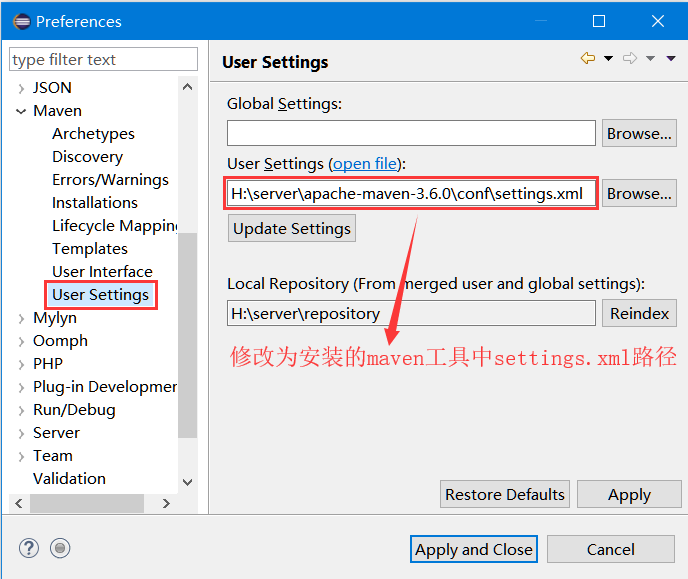
Task: Expand the Run/Debug tree node
Action: click(21, 411)
